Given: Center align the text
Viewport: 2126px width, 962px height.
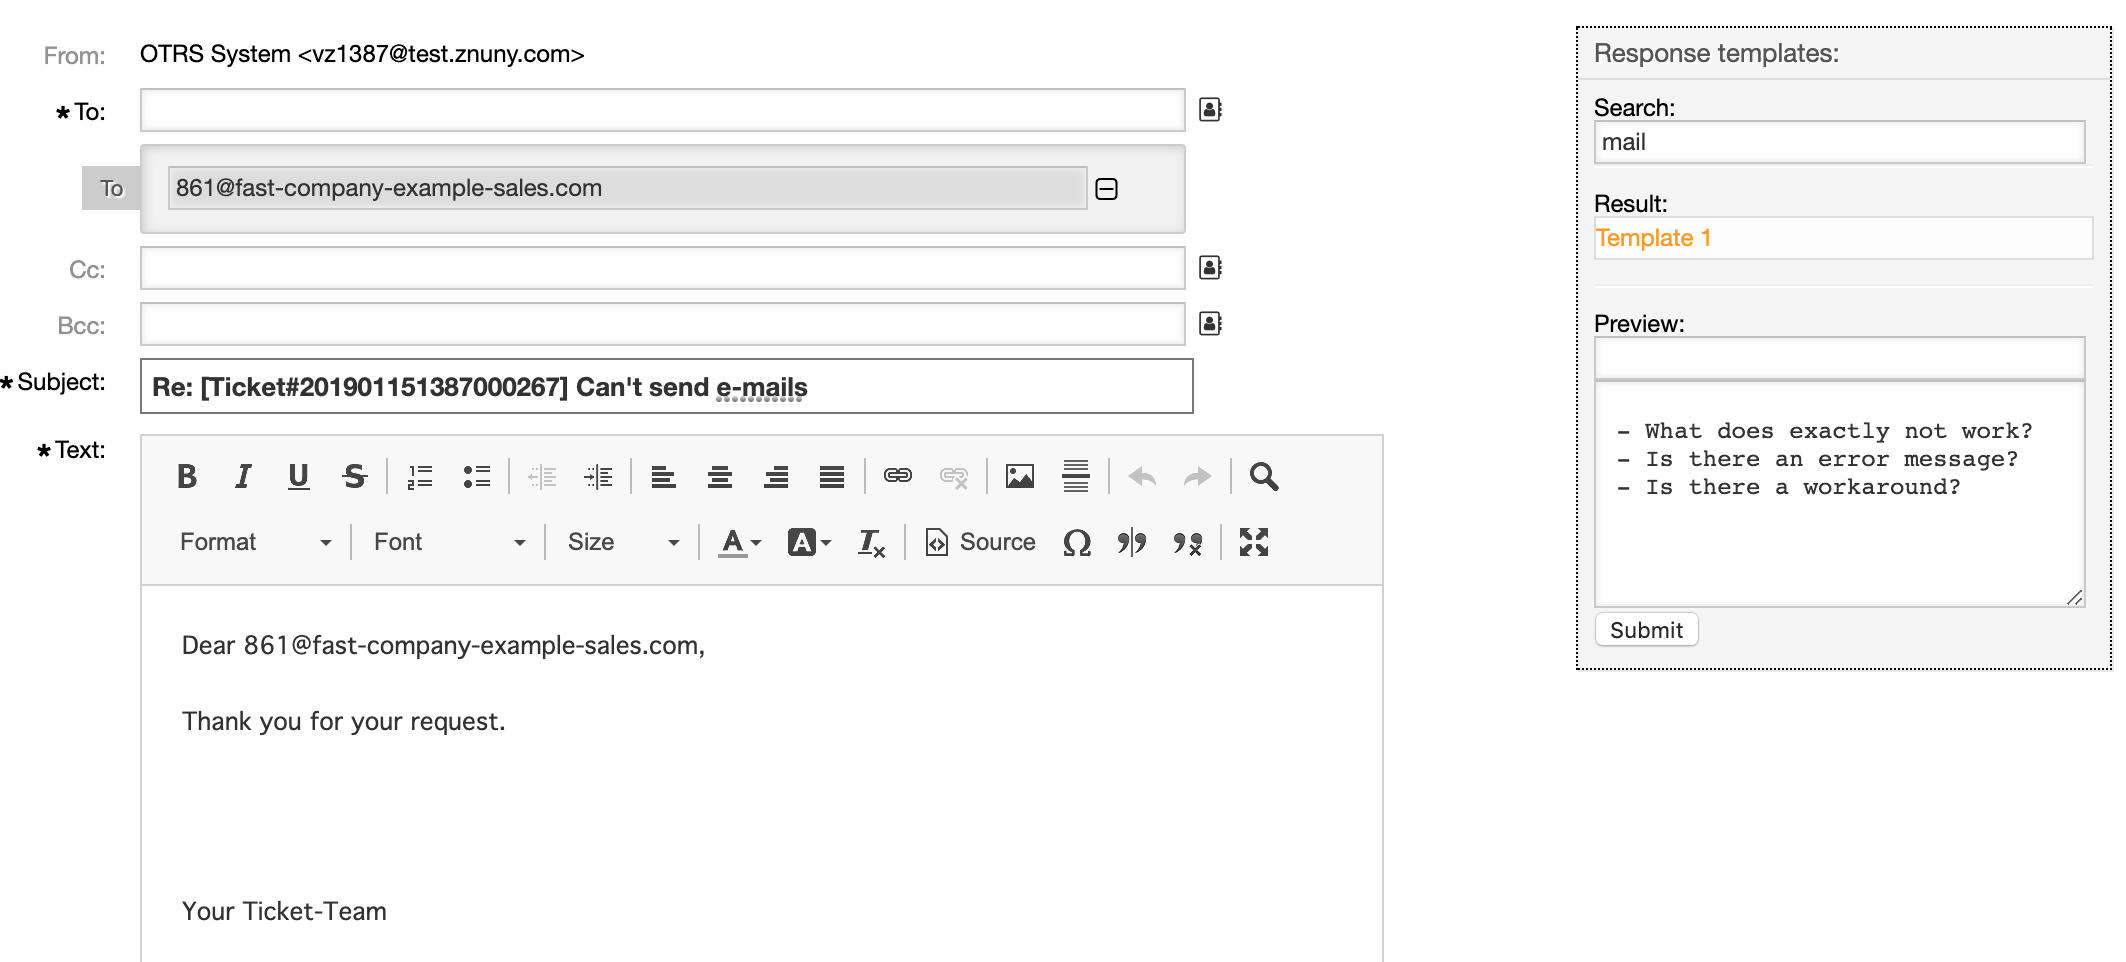Looking at the screenshot, I should (x=719, y=477).
